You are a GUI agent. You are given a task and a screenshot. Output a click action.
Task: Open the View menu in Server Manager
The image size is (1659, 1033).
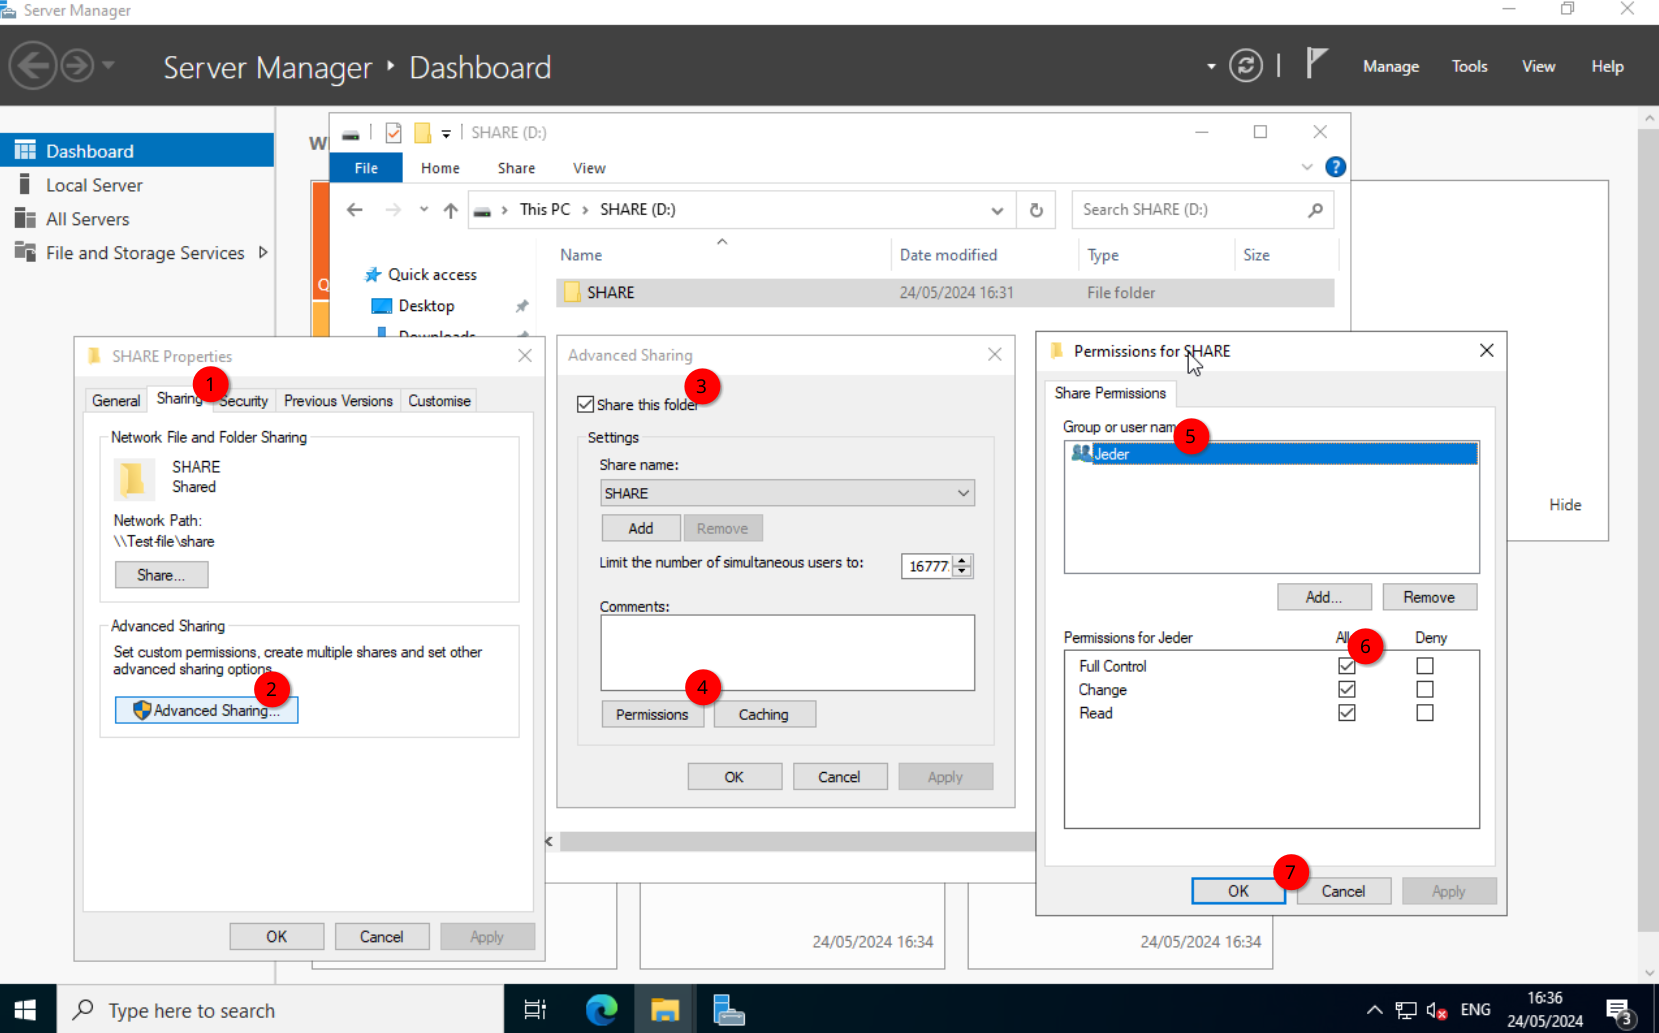click(1539, 66)
